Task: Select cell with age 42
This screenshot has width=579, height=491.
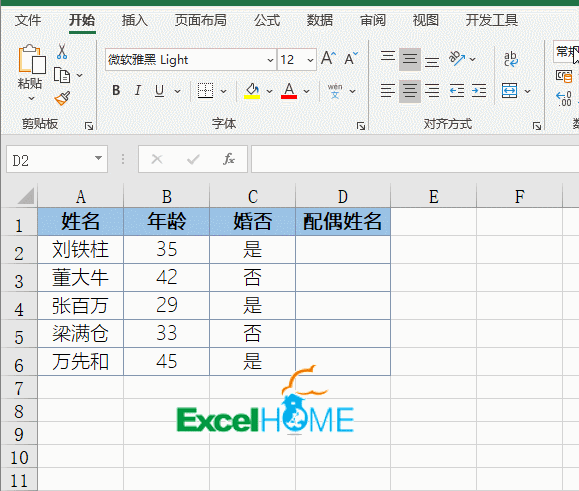Action: [x=167, y=277]
